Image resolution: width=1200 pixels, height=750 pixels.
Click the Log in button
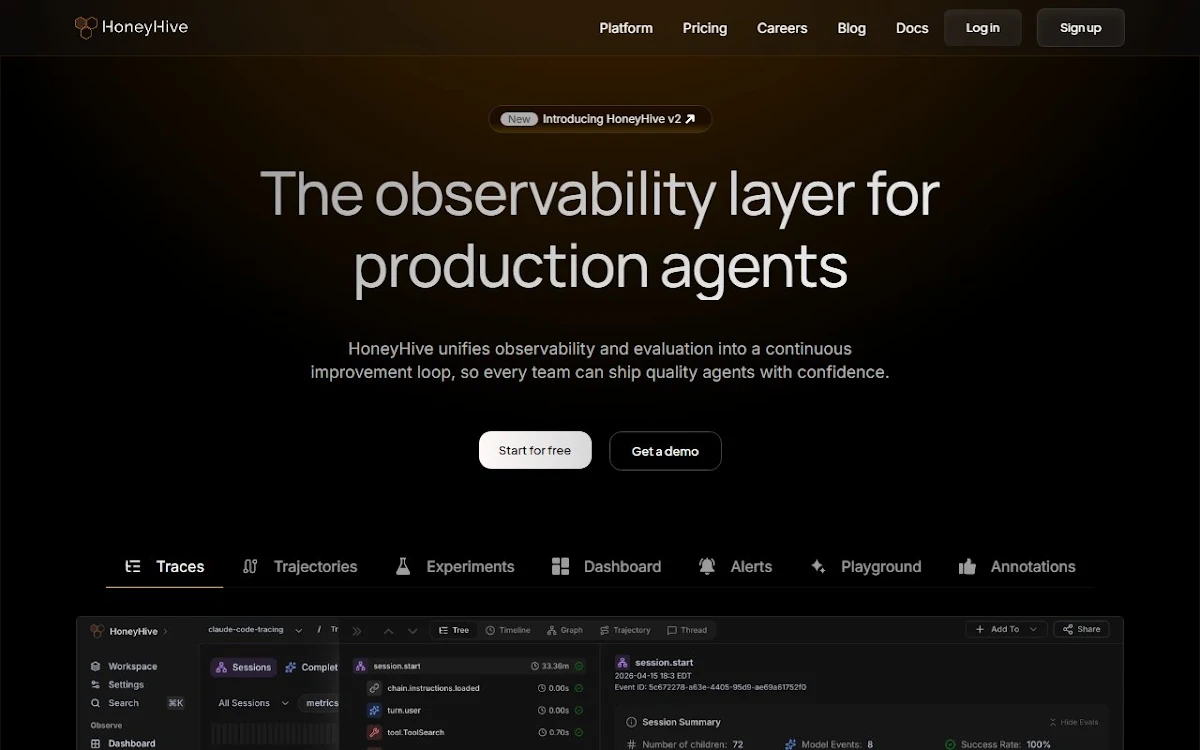(983, 28)
